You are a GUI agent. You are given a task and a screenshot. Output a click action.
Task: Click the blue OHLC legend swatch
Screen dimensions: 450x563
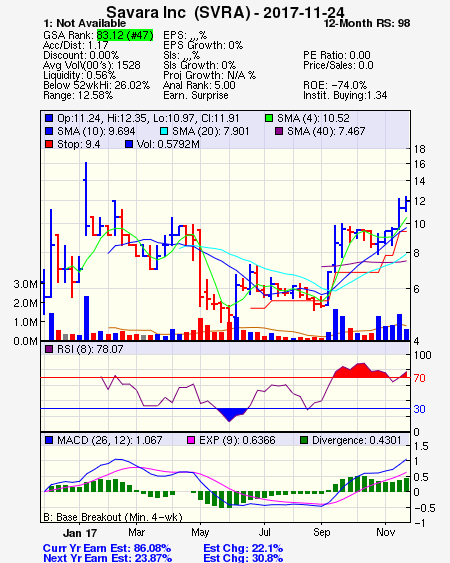click(49, 118)
